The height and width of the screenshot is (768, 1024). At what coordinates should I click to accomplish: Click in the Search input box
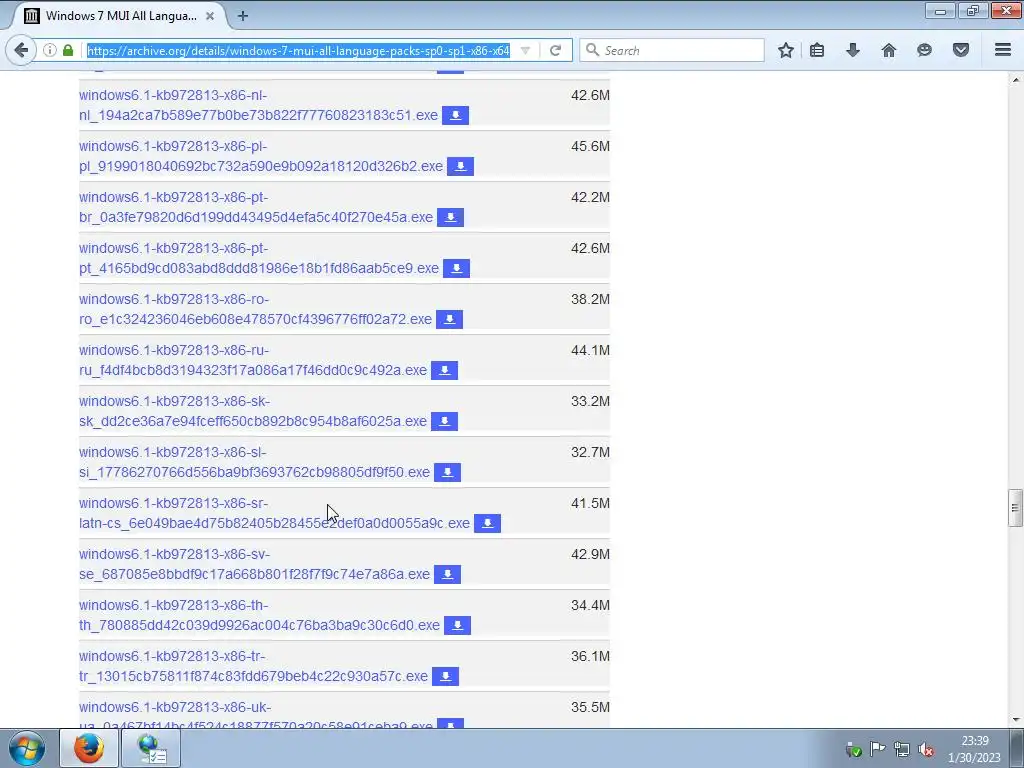pos(671,50)
